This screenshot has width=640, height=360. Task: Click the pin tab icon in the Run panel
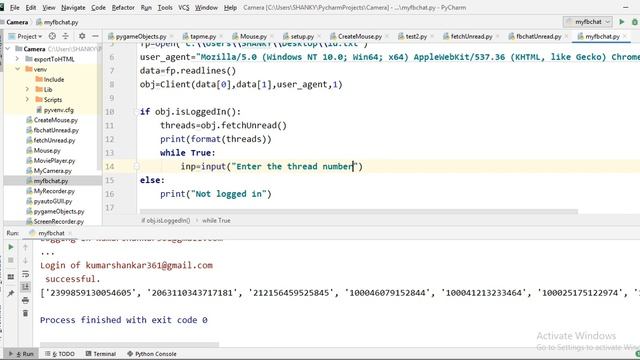click(11, 293)
